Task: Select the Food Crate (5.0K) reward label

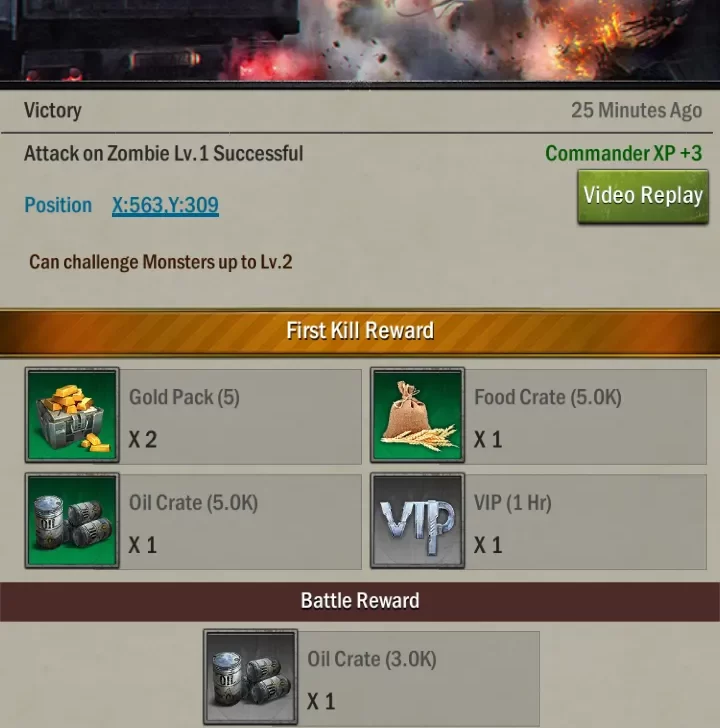Action: click(x=548, y=397)
